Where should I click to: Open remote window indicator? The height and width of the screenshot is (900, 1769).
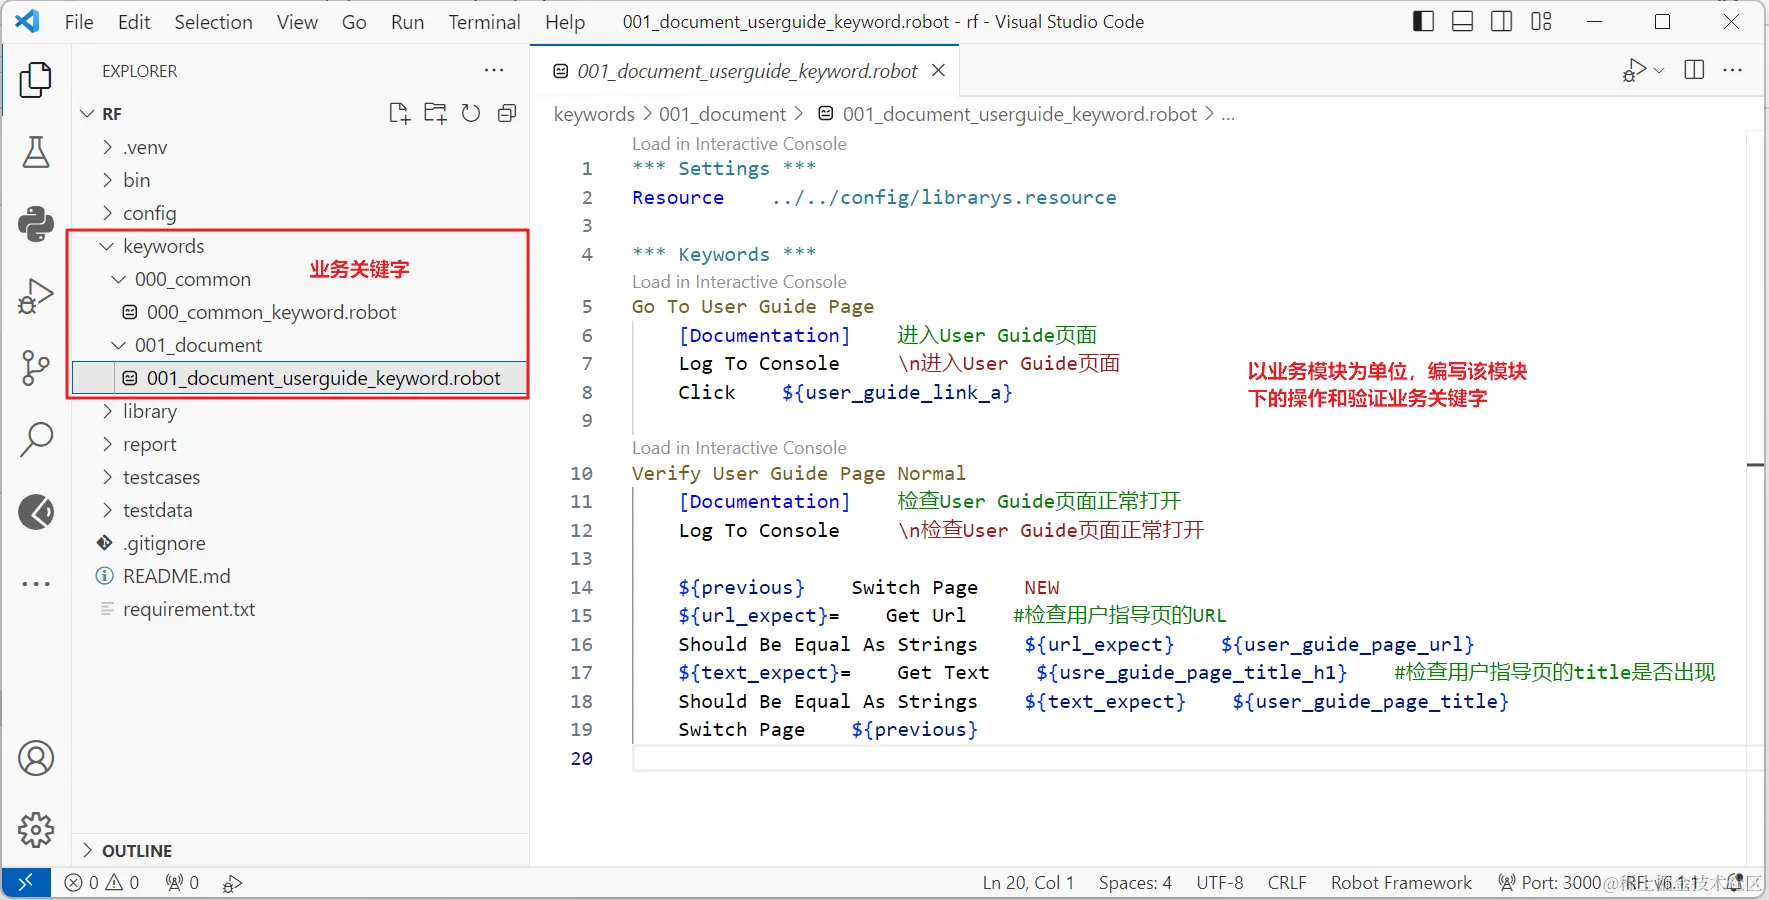coord(26,883)
